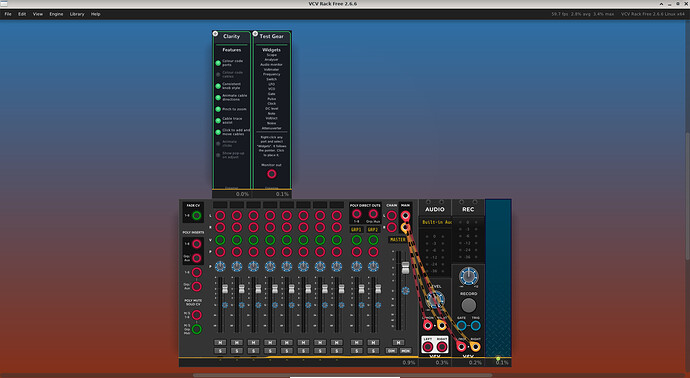This screenshot has width=690, height=378.
Task: Select Attenuverter widget in Test Gear list
Action: pos(272,128)
